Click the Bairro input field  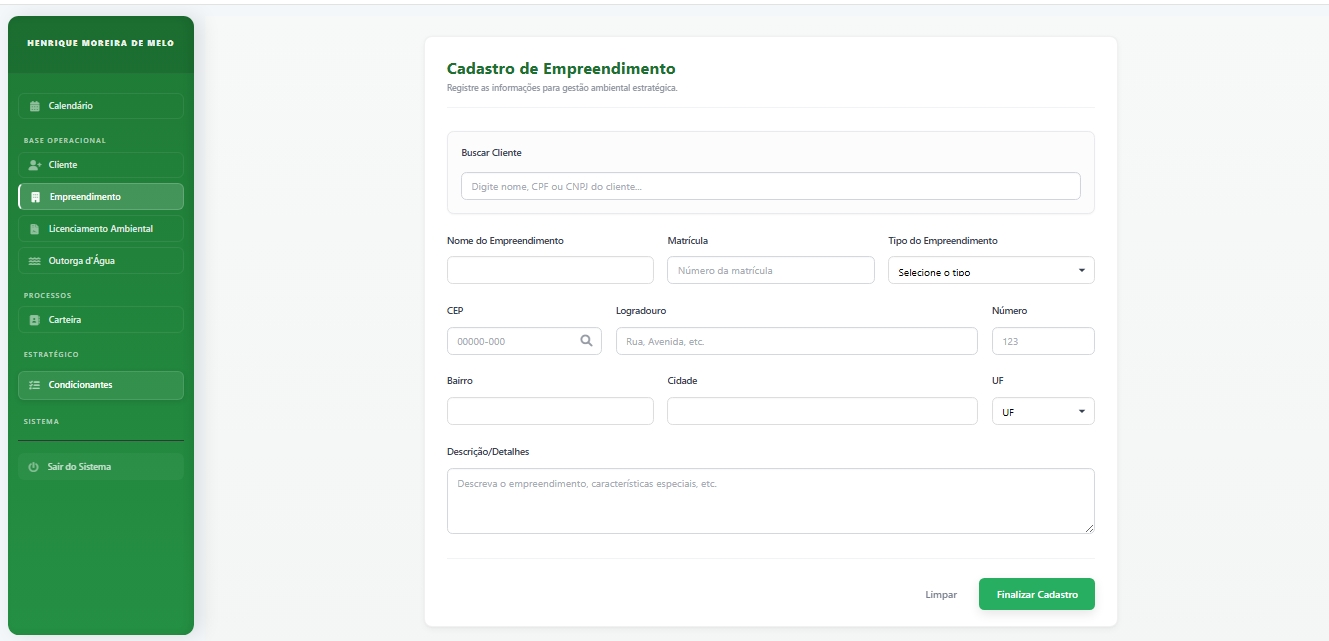pos(550,411)
